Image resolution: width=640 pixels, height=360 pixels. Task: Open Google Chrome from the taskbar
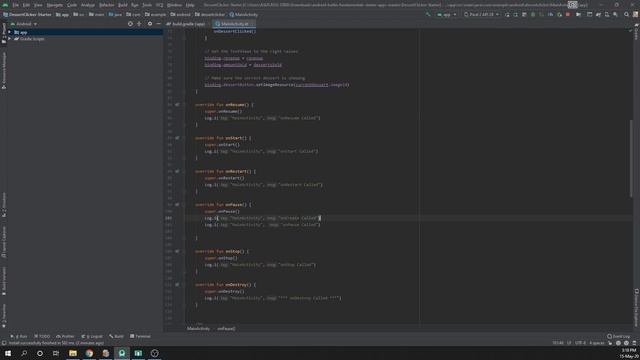pyautogui.click(x=89, y=353)
